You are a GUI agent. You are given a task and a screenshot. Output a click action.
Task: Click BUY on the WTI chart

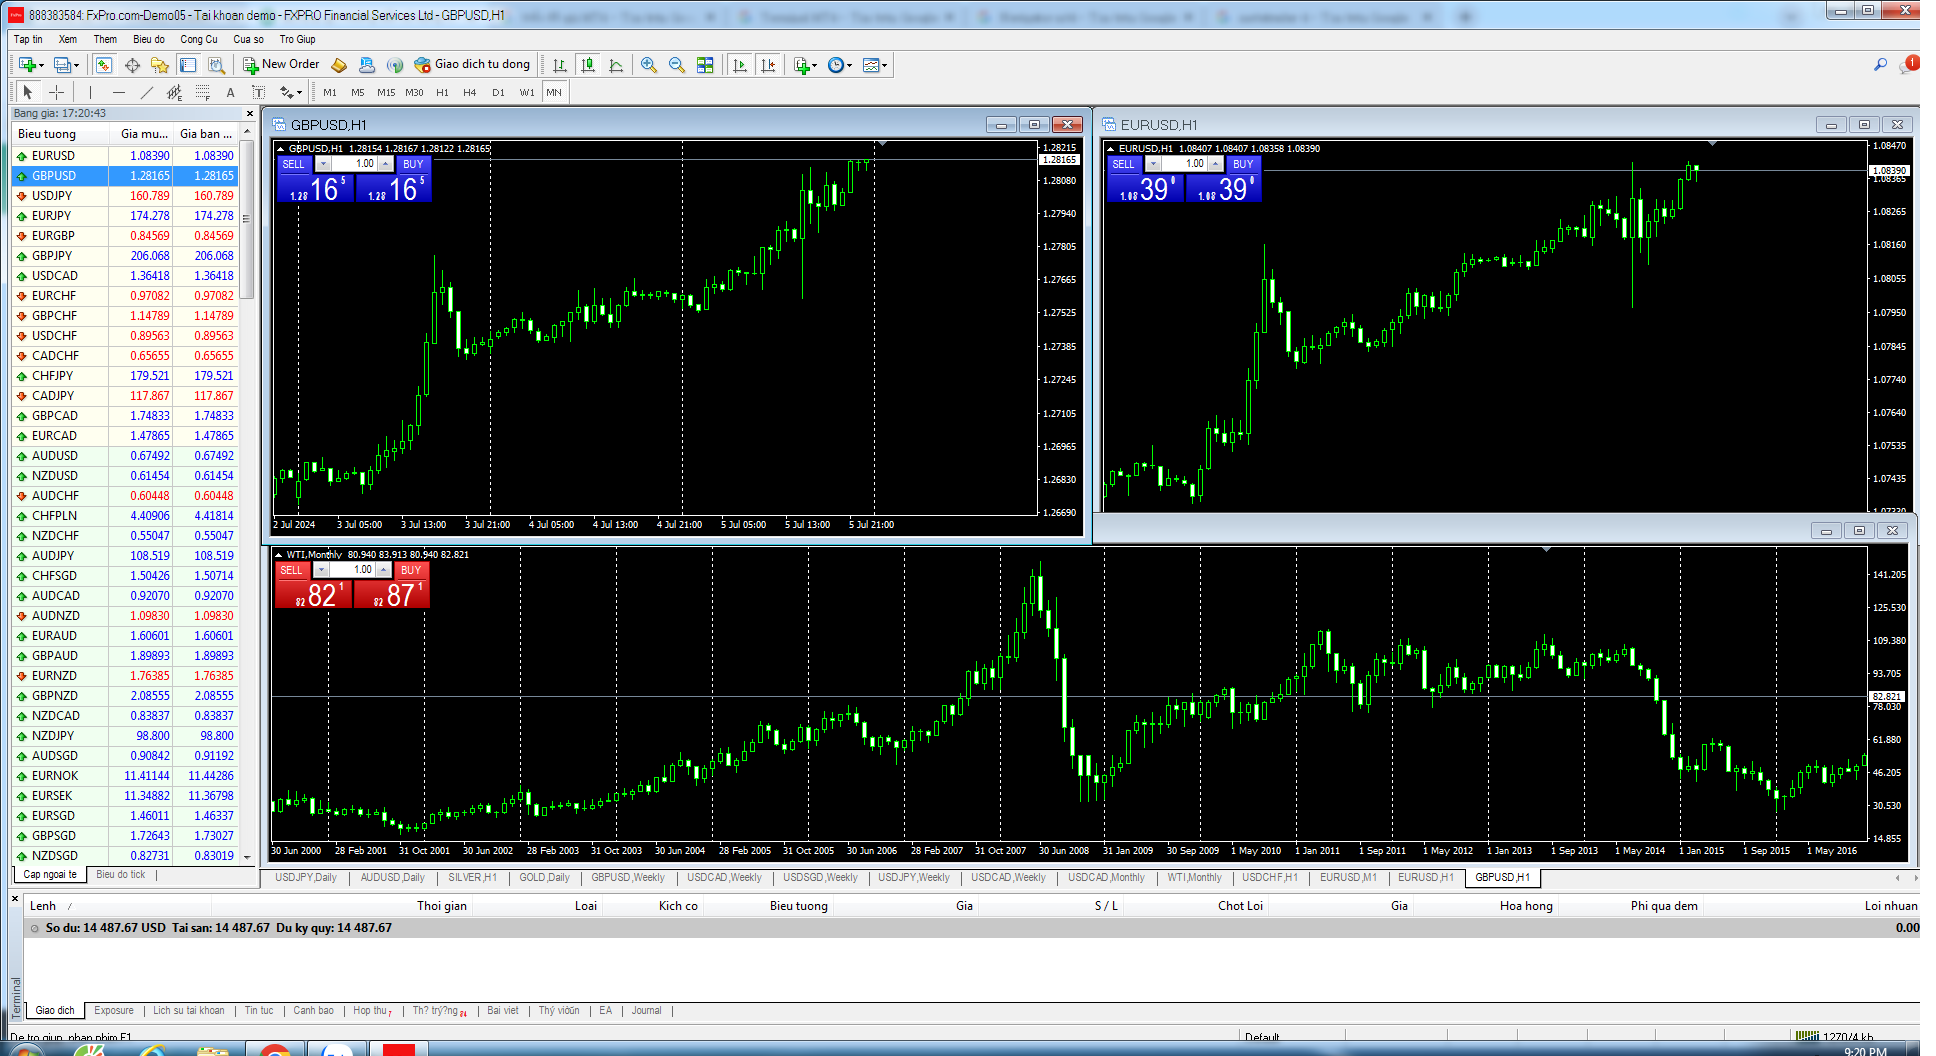[411, 570]
